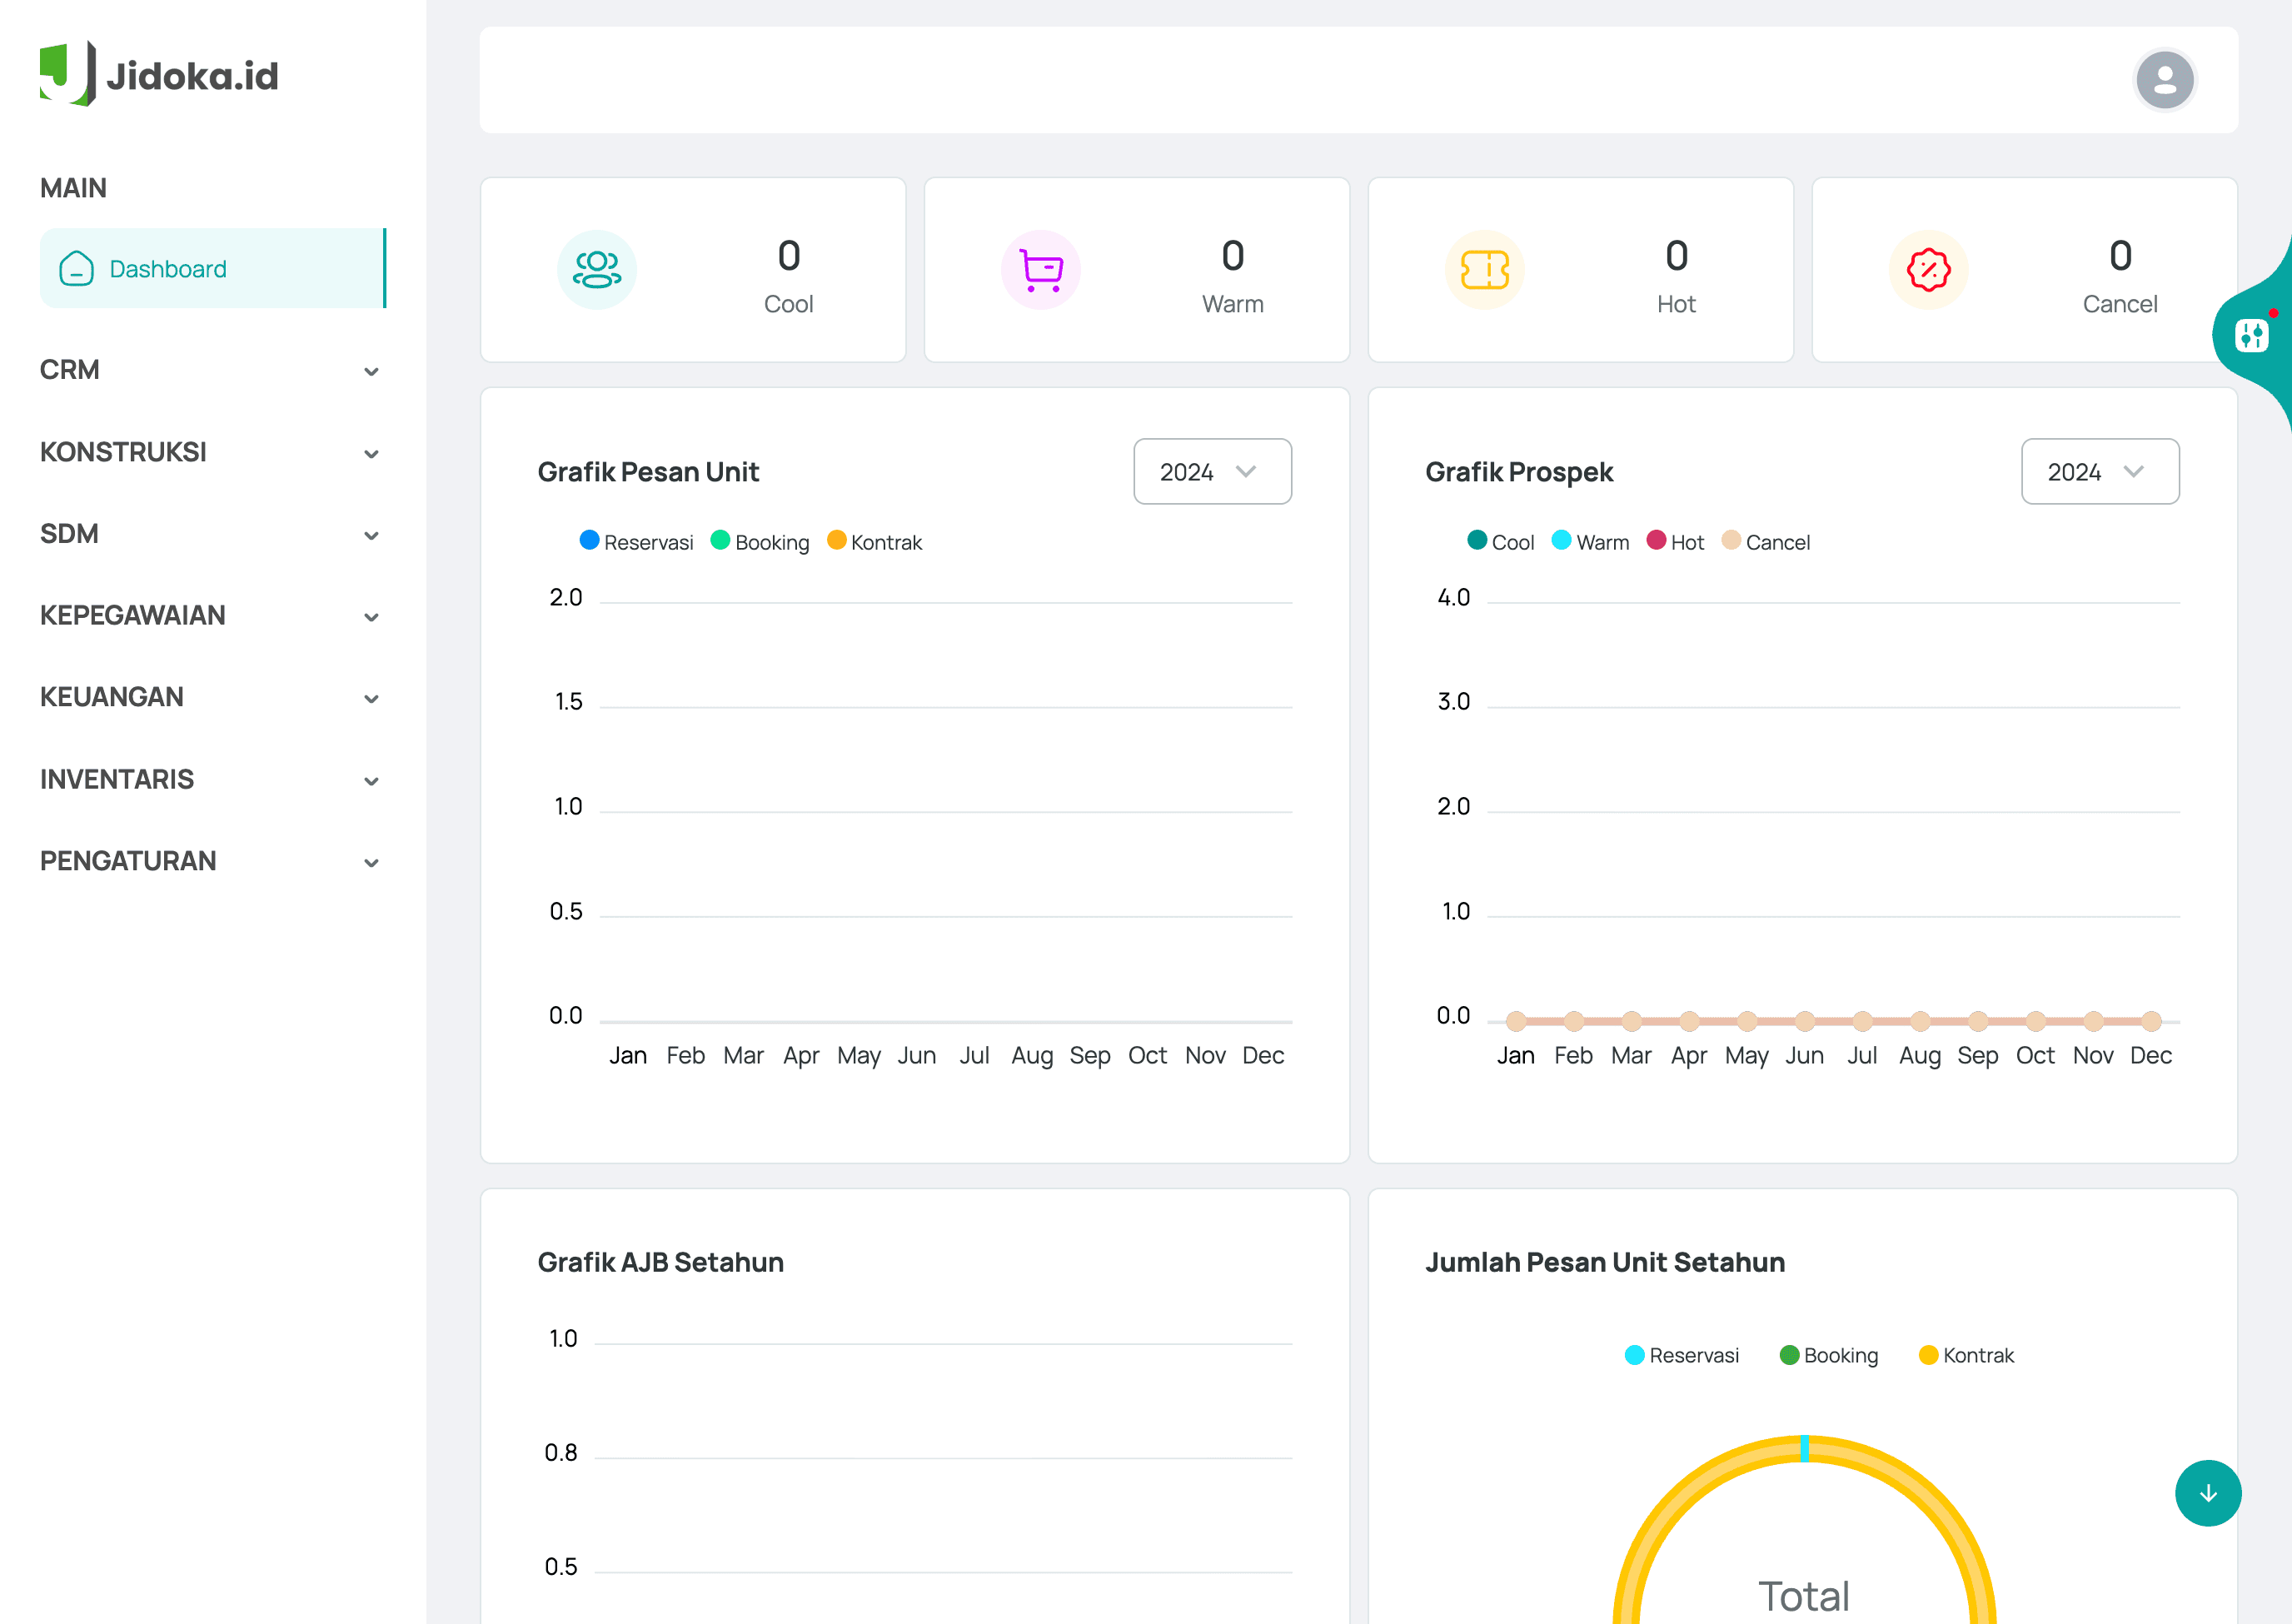Open the user avatar profile menu

pos(2164,80)
